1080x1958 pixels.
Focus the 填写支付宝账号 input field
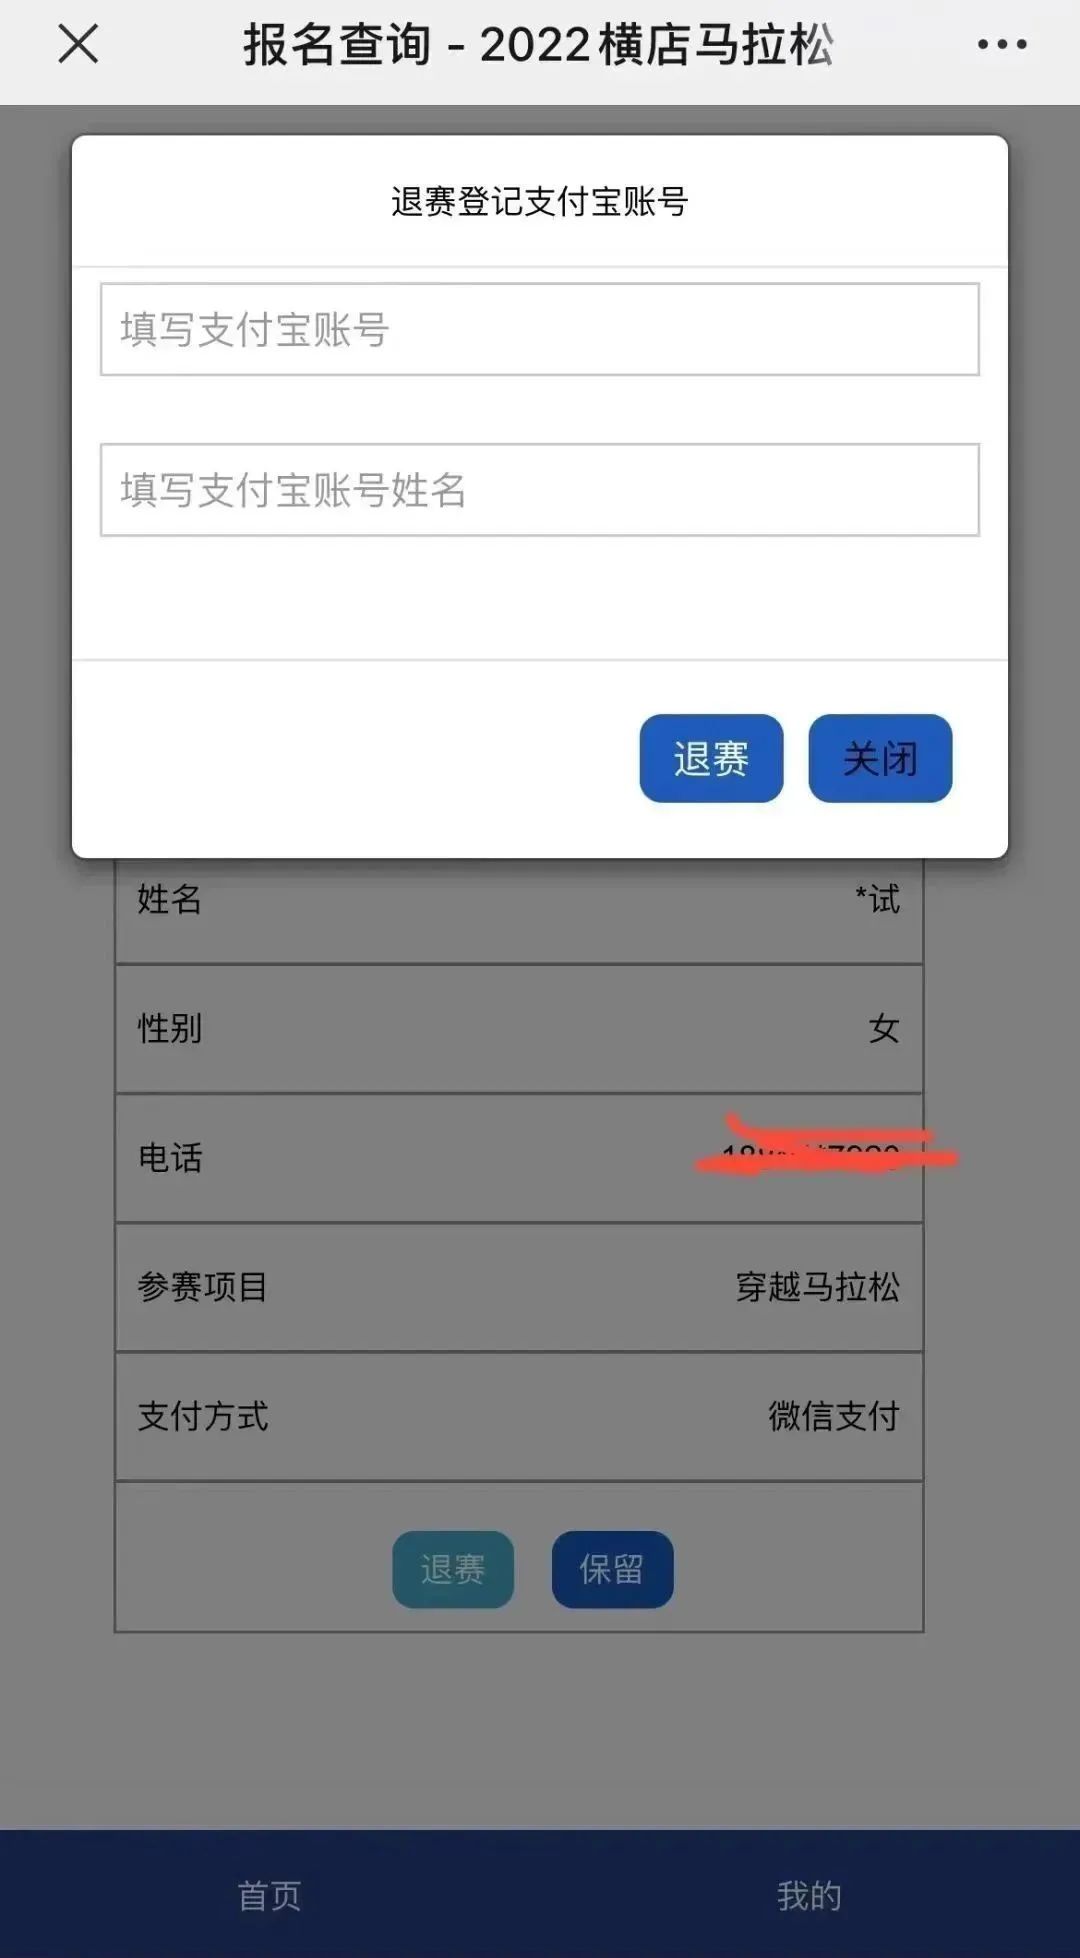[540, 329]
